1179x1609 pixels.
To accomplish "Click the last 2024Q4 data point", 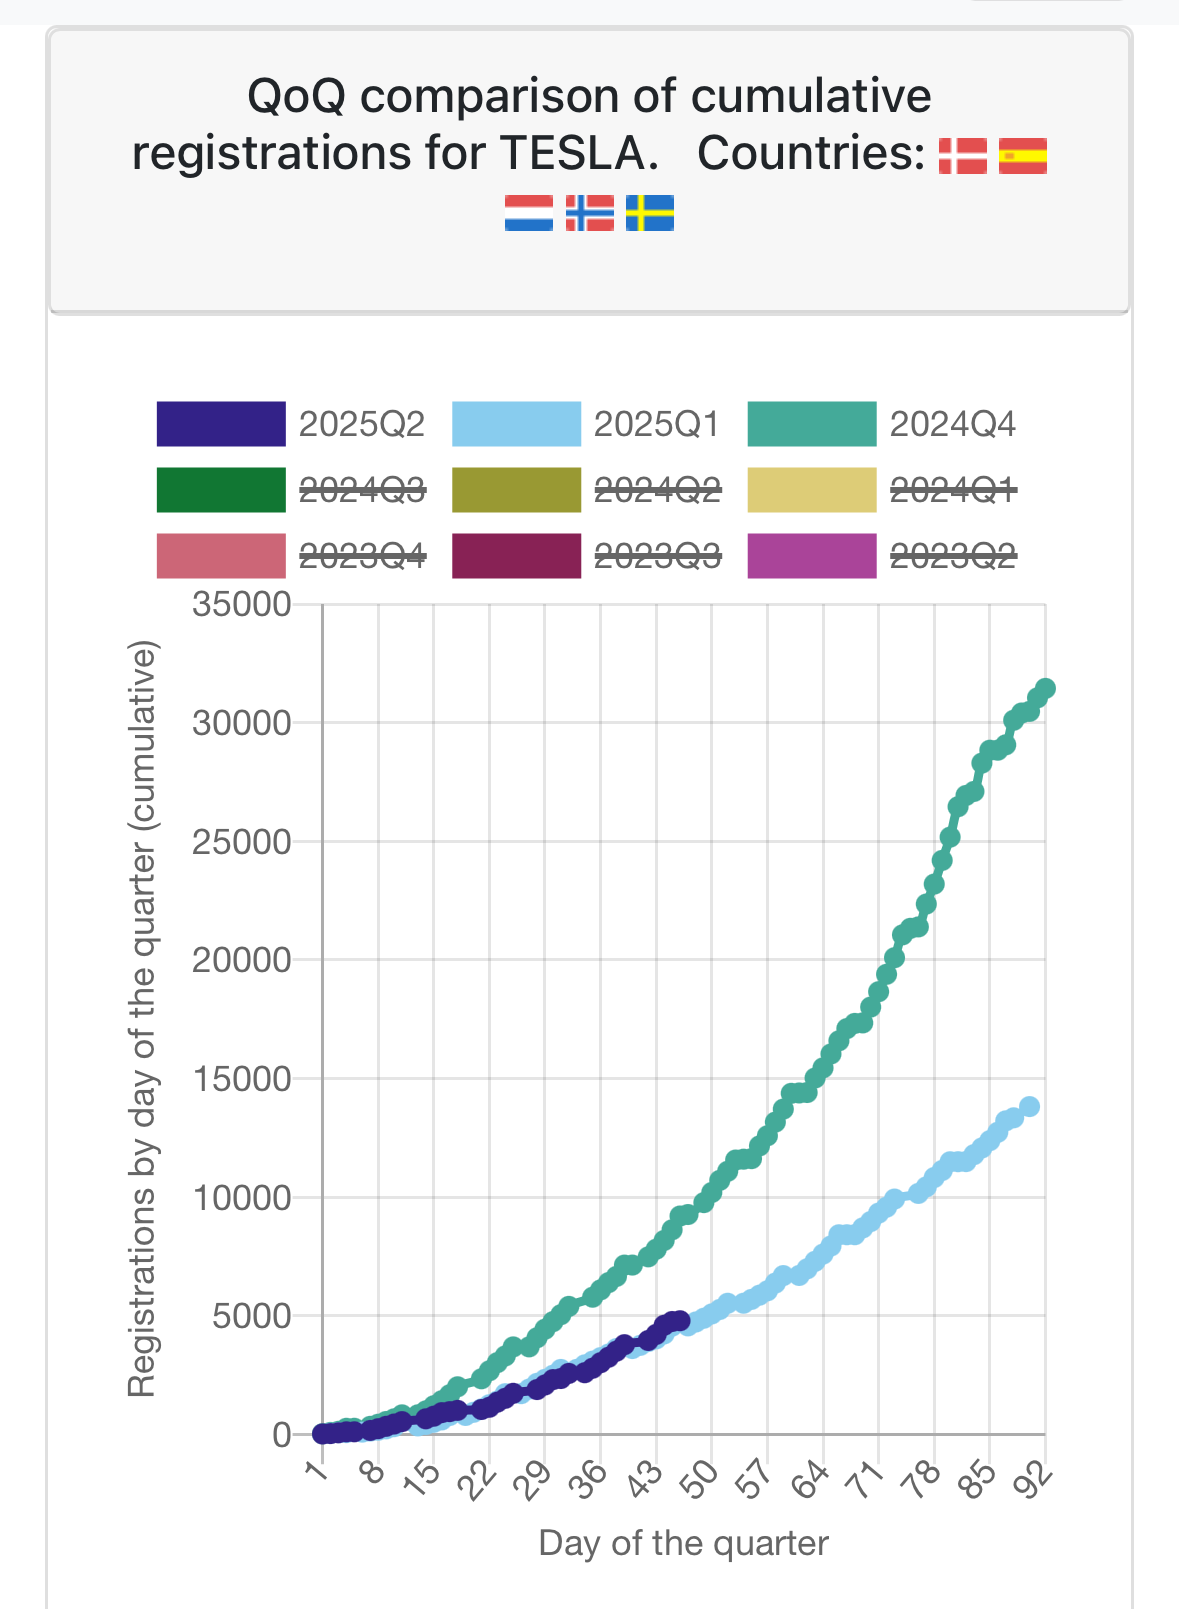I will tap(1046, 688).
